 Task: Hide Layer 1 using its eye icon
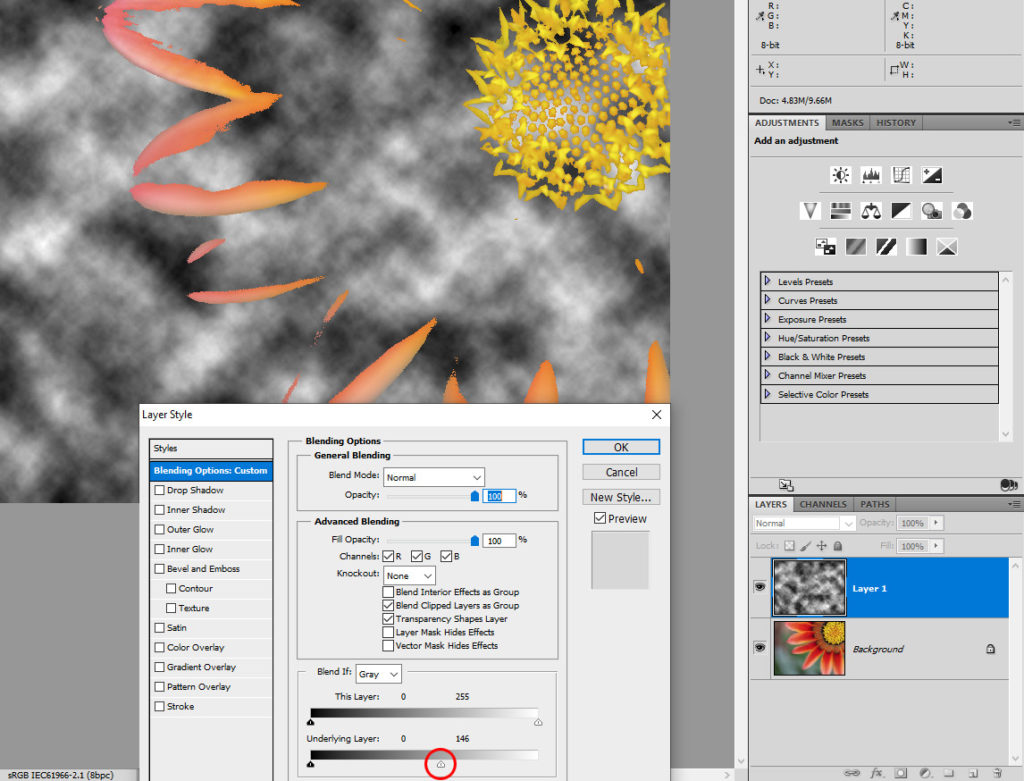coord(759,588)
